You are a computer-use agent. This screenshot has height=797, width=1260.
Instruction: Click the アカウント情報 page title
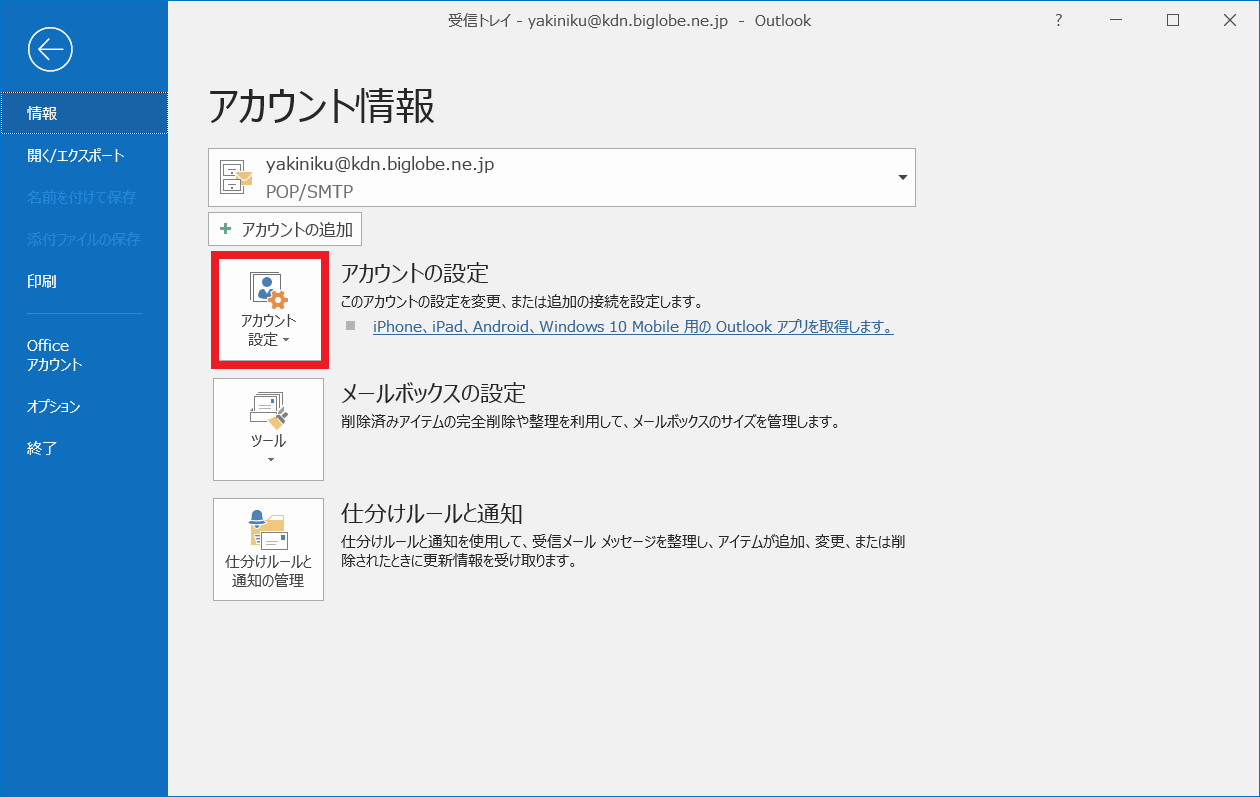[x=322, y=105]
